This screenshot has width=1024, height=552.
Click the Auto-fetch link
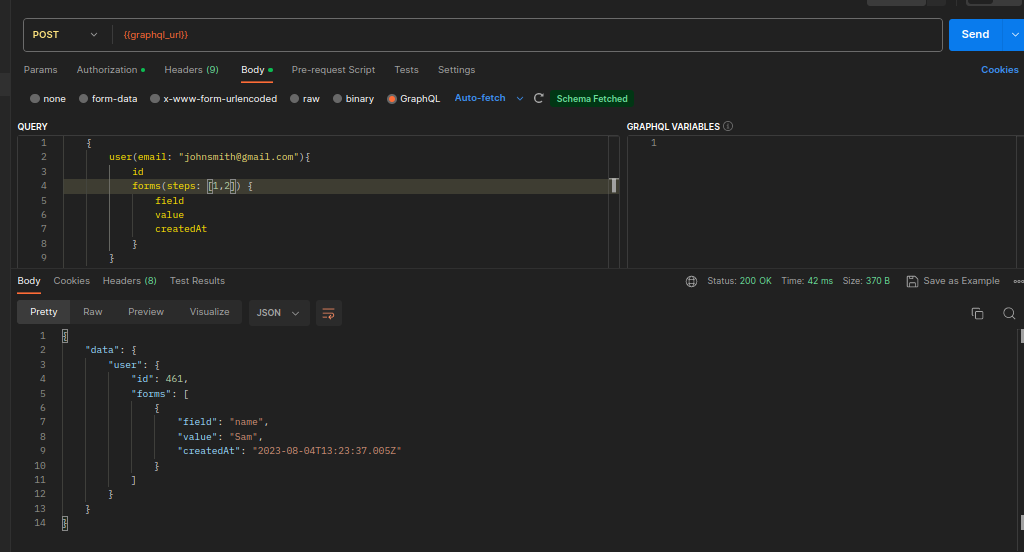pyautogui.click(x=480, y=98)
